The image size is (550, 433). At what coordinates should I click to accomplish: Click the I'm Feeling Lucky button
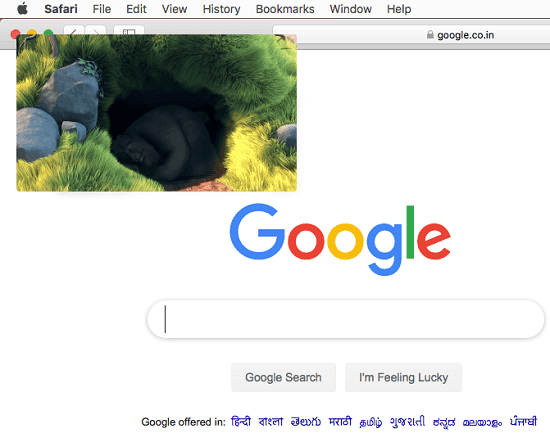point(403,377)
